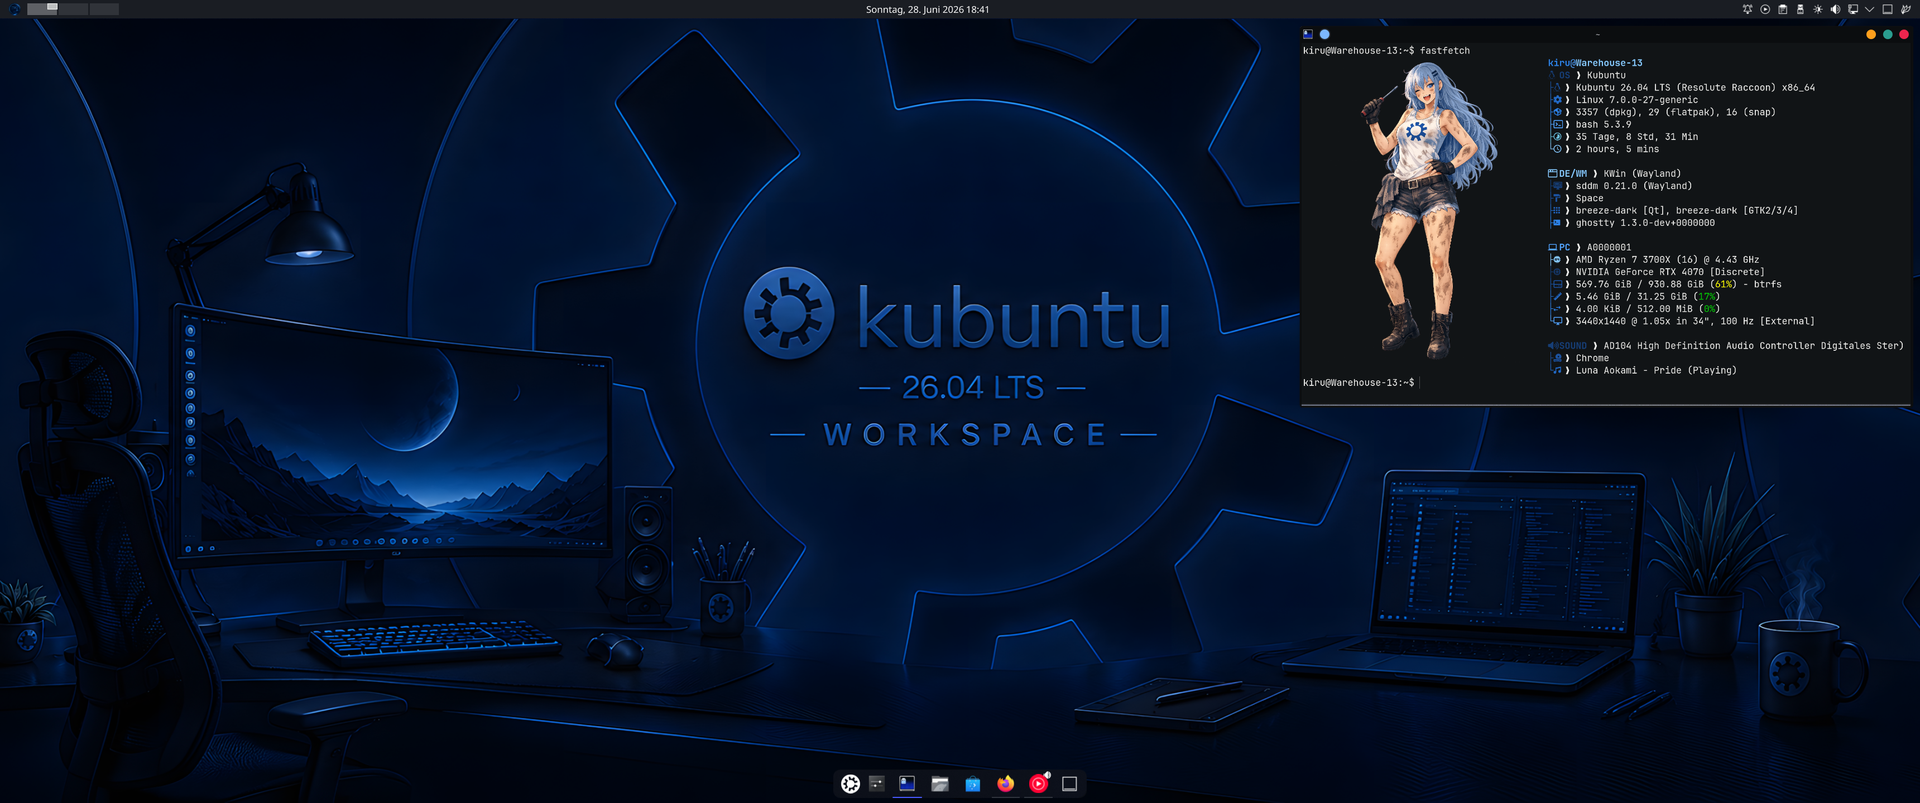Open the file manager from the dock
Screen dimensions: 1920x803
tap(940, 784)
